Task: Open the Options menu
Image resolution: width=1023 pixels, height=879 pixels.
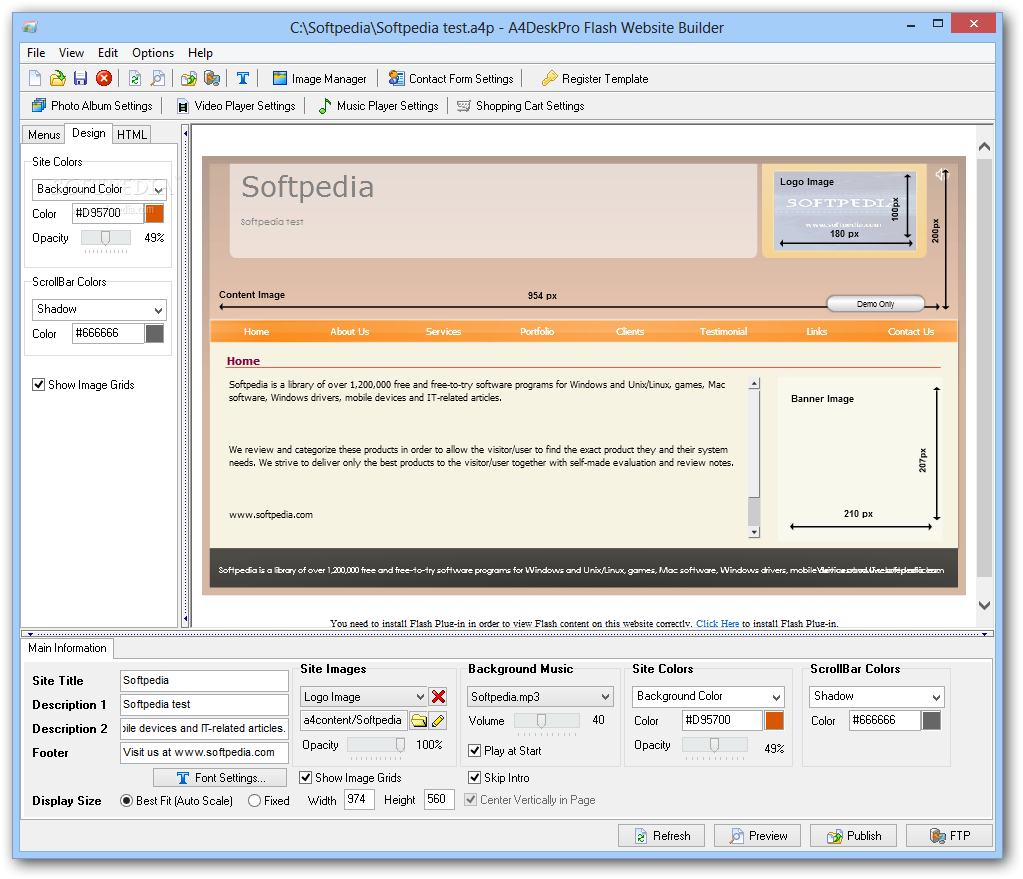Action: (153, 53)
